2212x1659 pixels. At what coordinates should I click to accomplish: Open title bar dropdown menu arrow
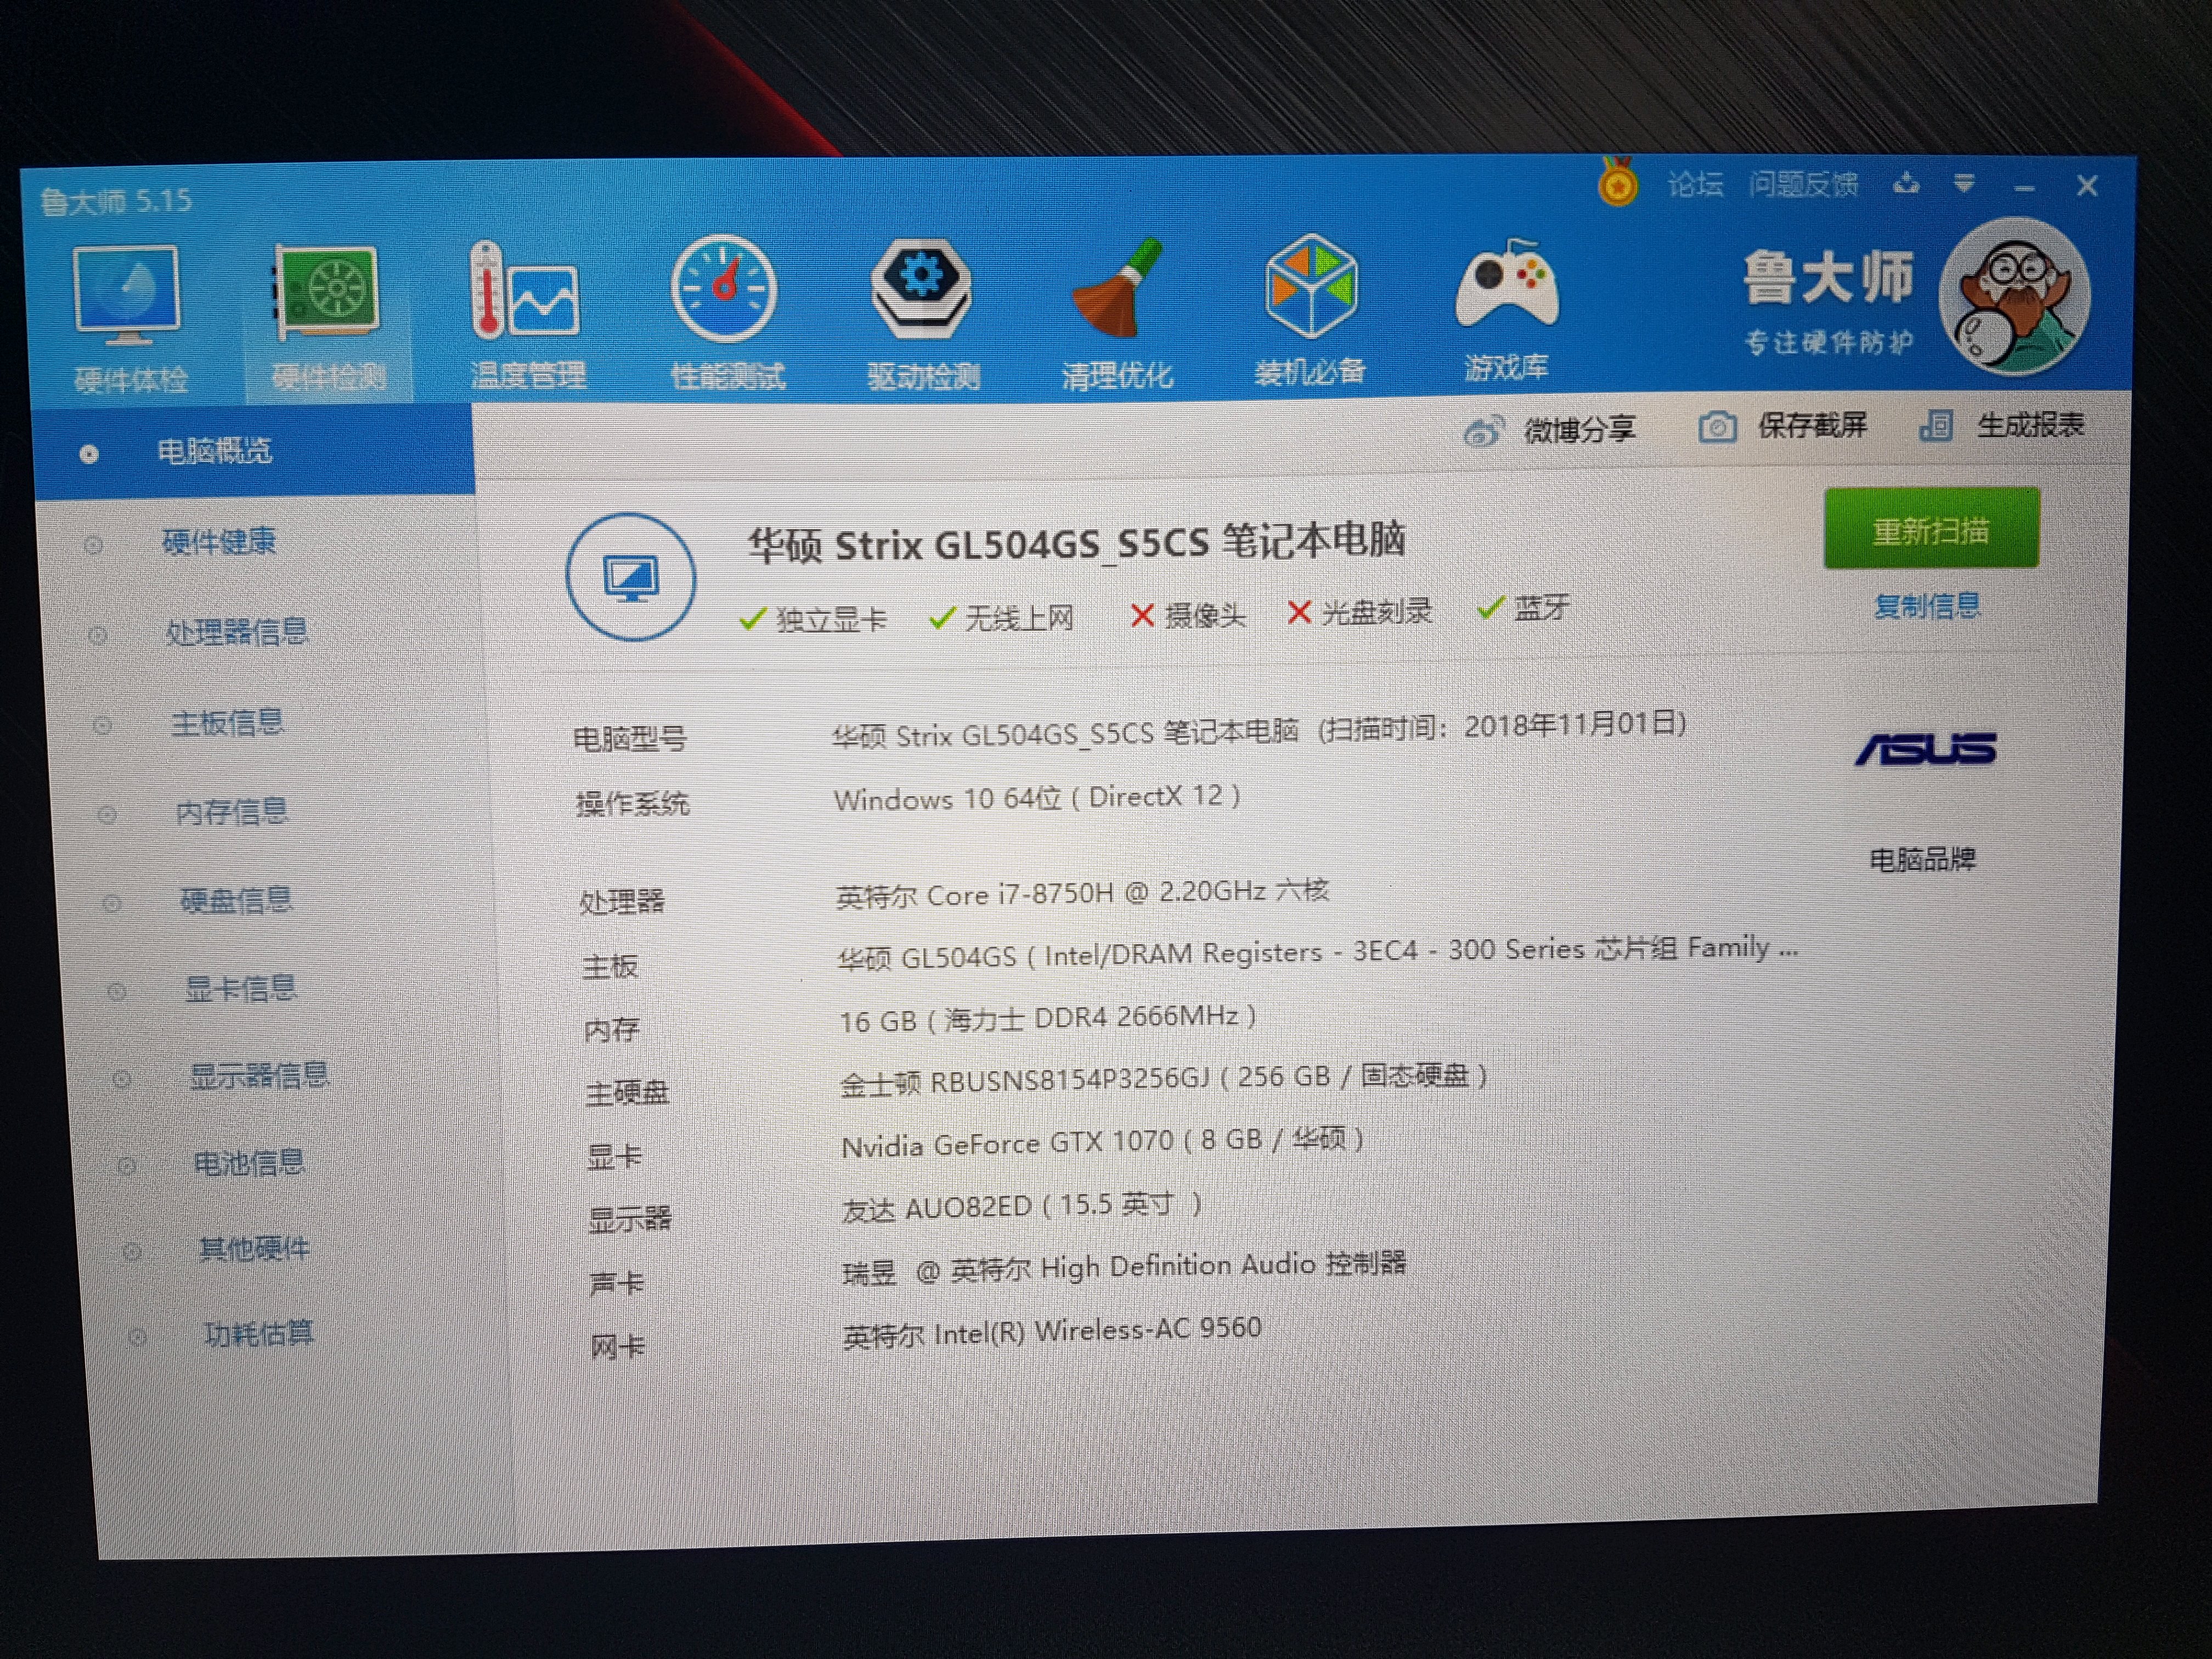(x=1964, y=184)
